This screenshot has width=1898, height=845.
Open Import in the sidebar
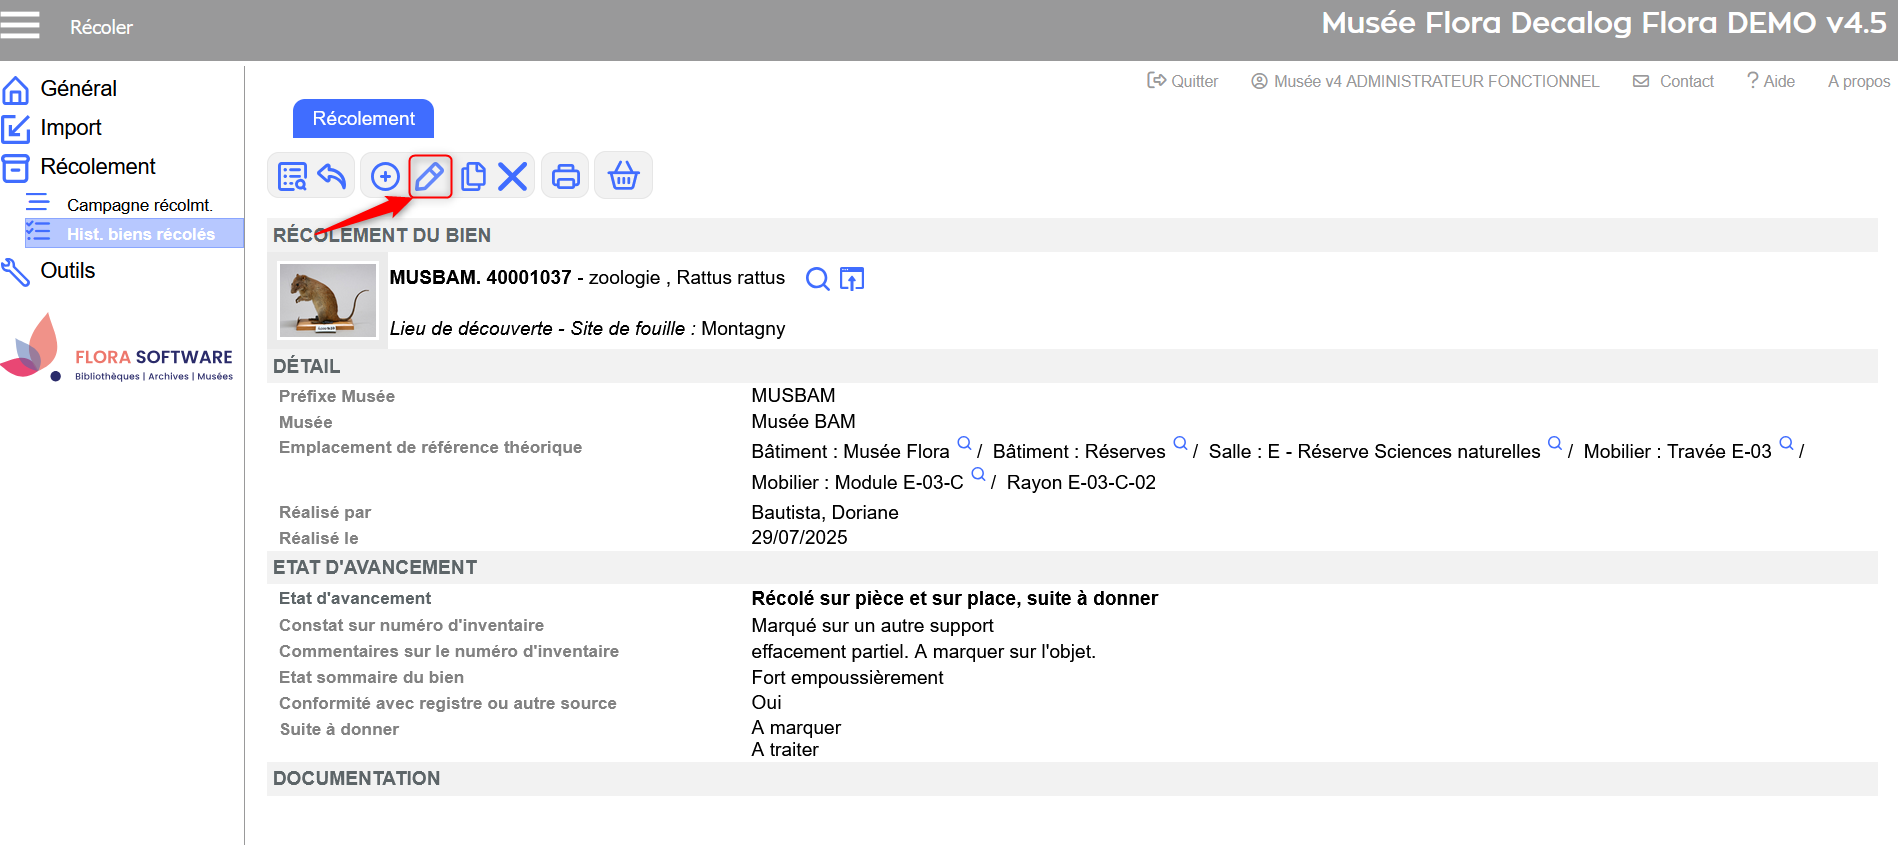click(70, 128)
